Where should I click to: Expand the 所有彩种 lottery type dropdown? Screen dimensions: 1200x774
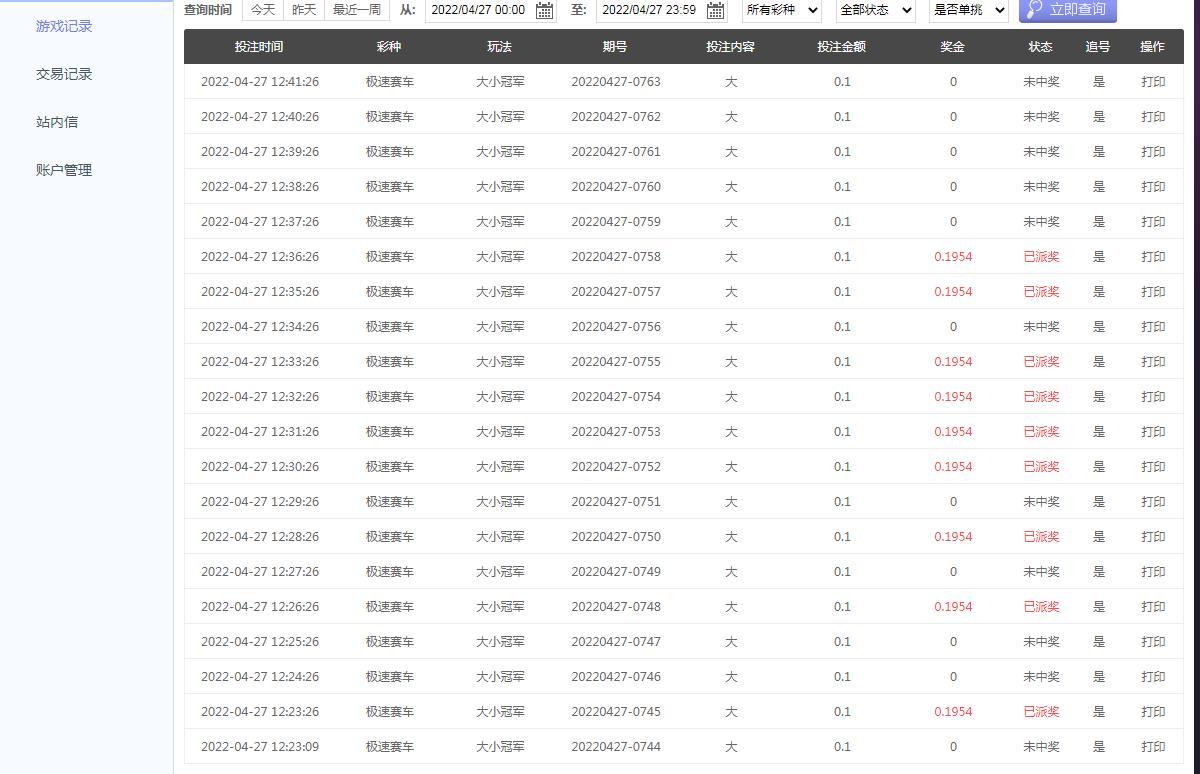(781, 10)
